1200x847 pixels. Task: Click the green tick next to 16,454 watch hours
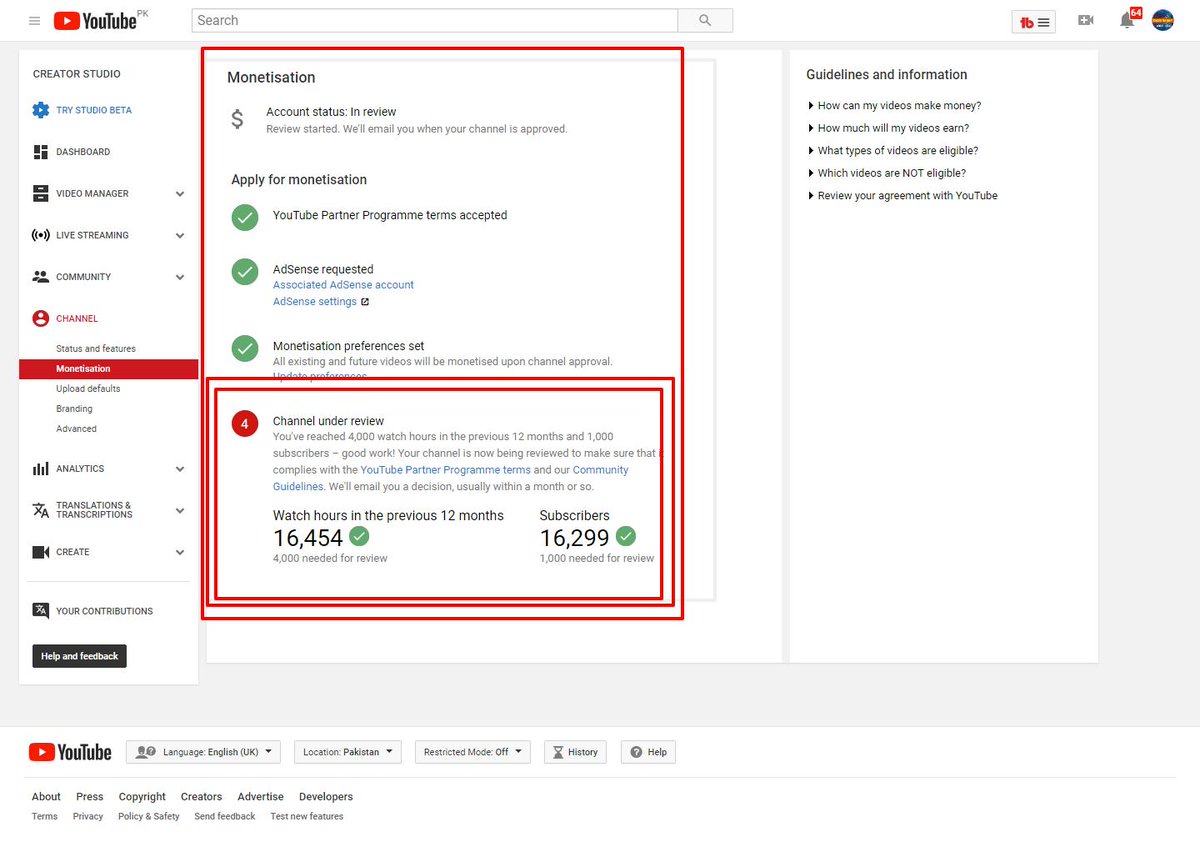pos(359,536)
